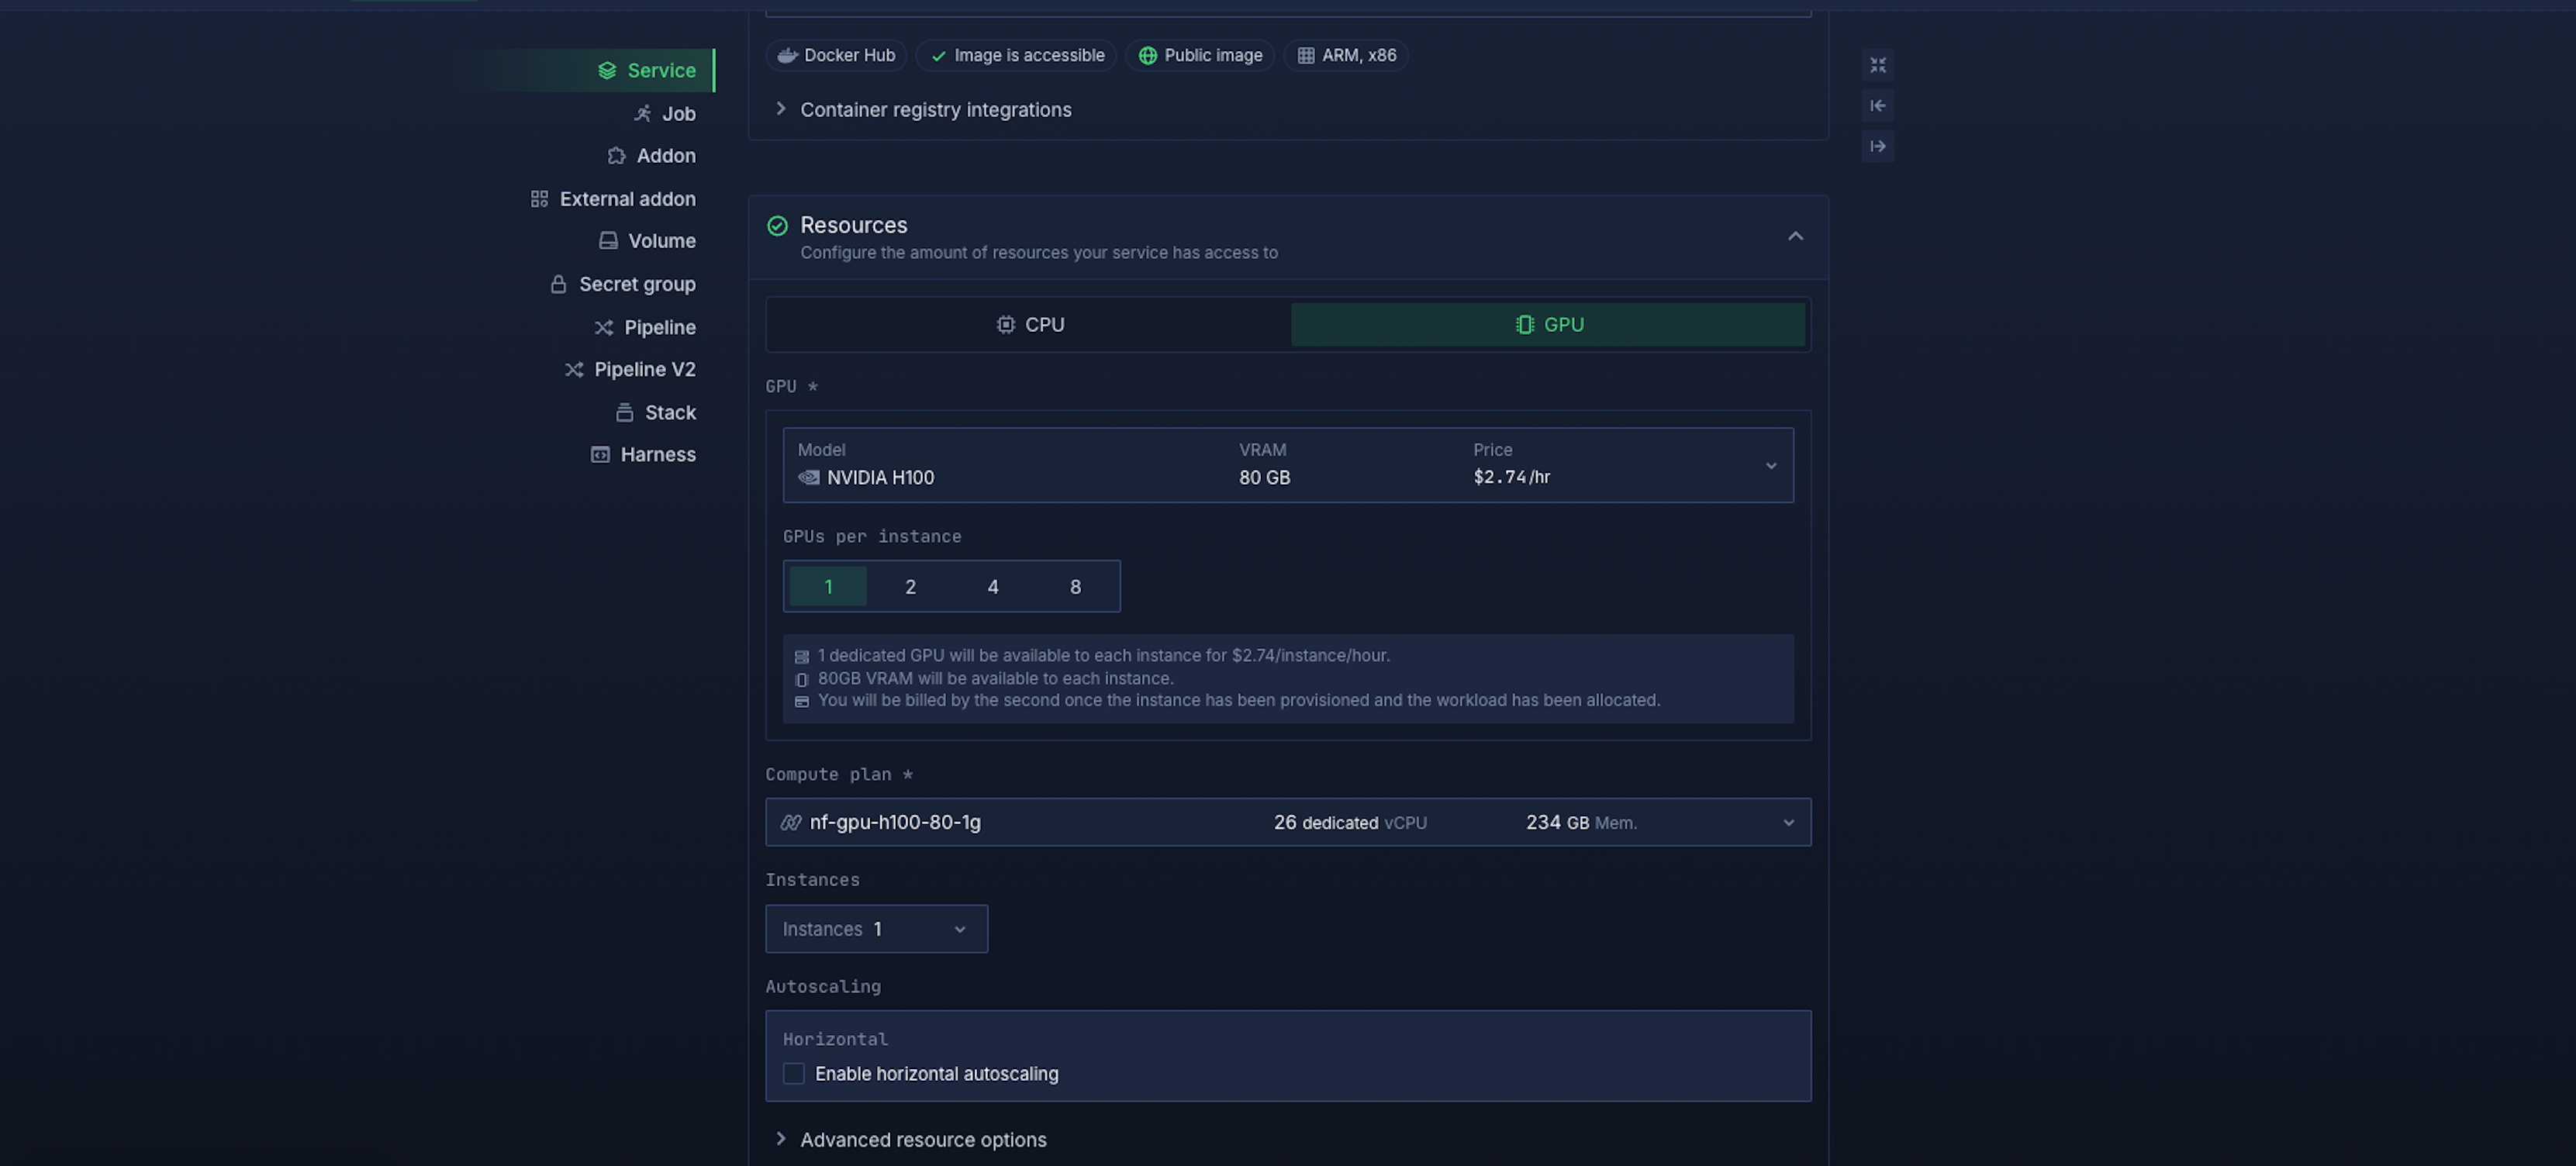Set GPUs per instance to 2
The image size is (2576, 1166).
click(910, 587)
